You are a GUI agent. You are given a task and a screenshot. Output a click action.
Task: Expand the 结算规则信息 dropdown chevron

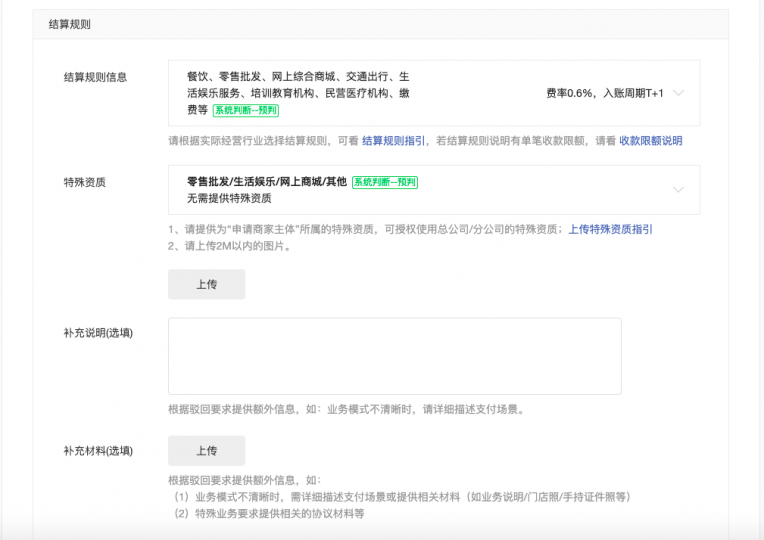point(678,93)
